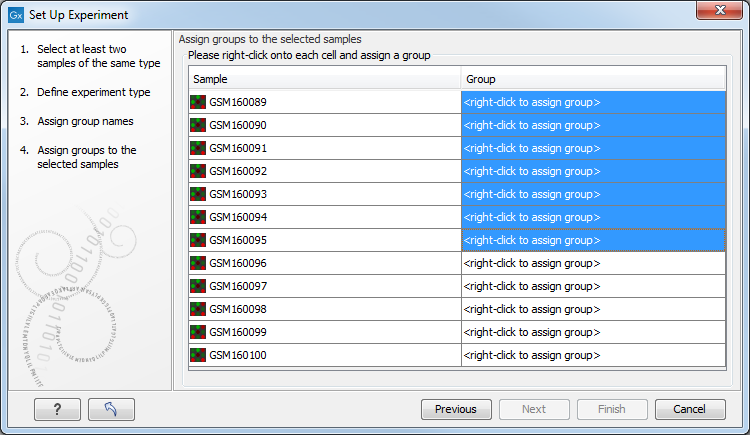
Task: Select step 3 Assign group names
Action: [x=85, y=121]
